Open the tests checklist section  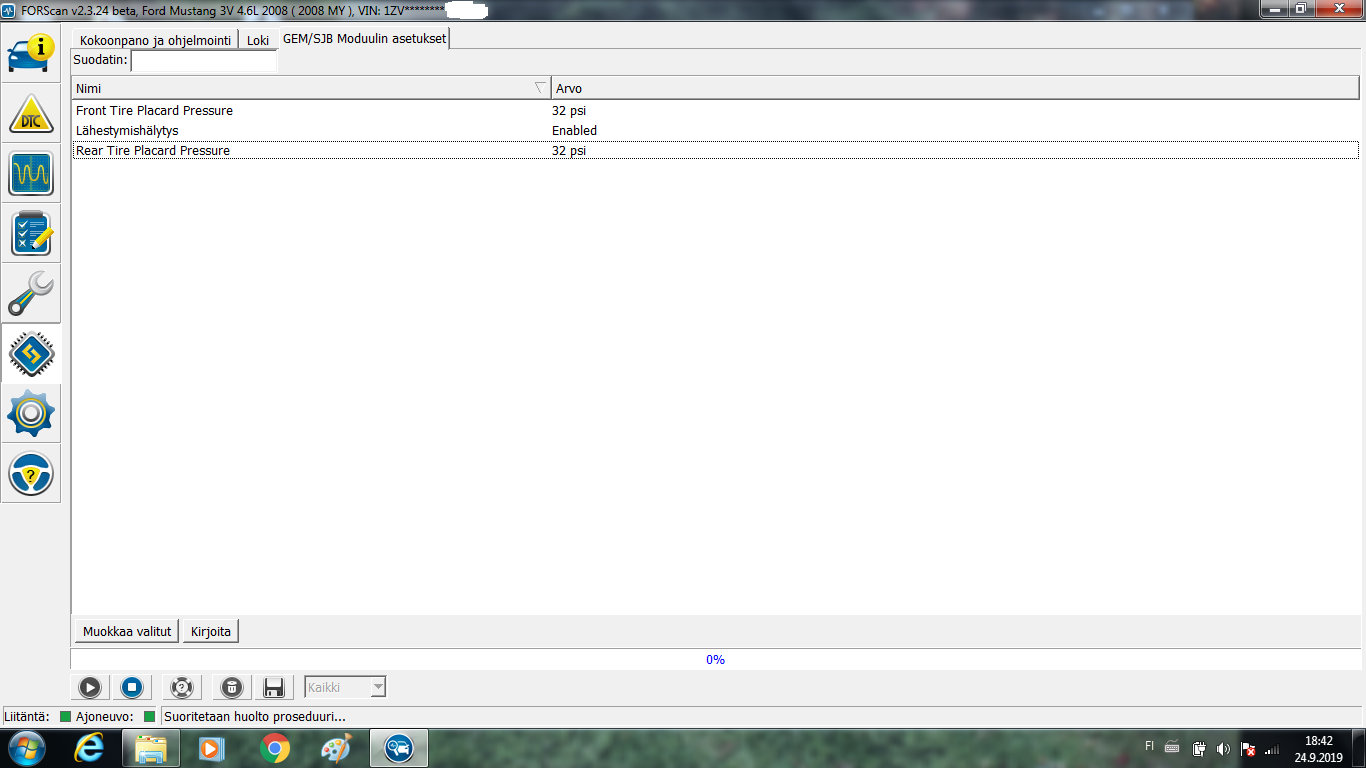31,234
